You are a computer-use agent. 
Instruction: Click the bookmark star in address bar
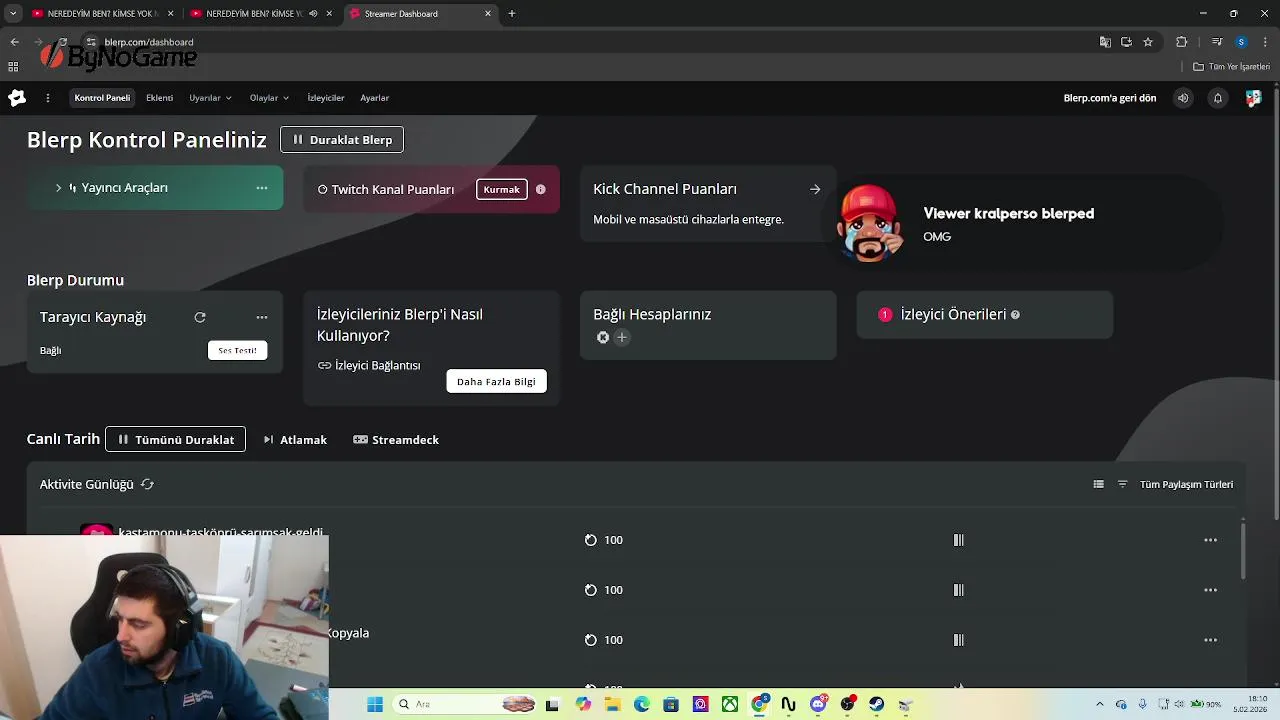tap(1148, 42)
